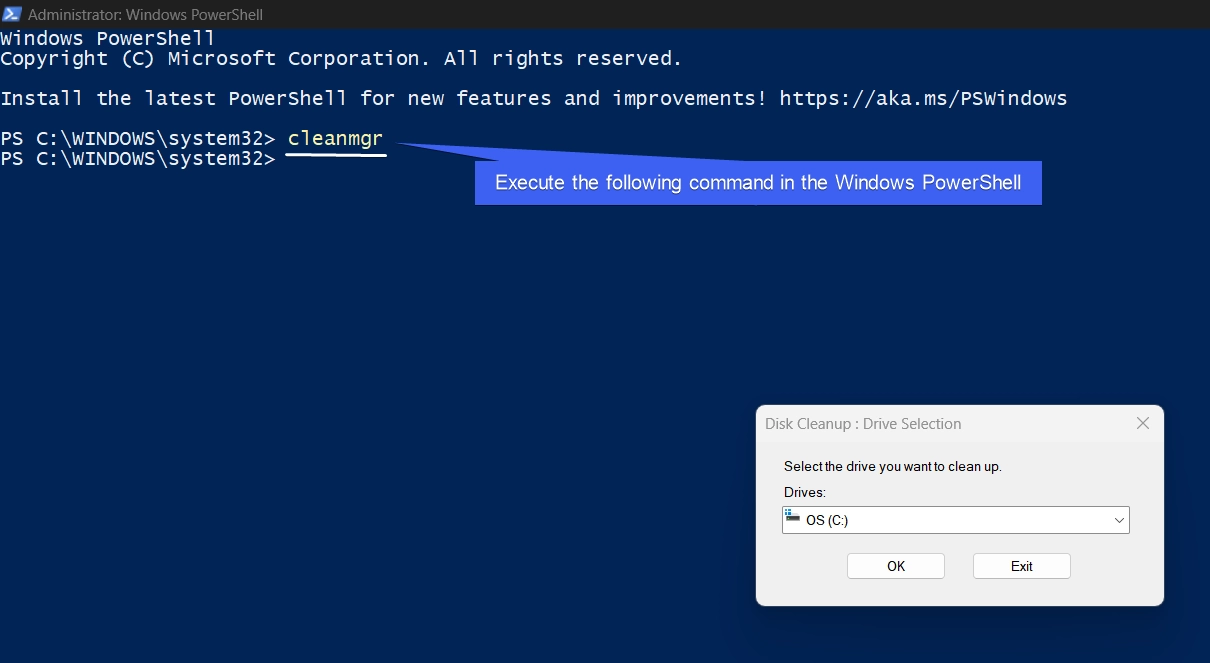Click the last empty PS C:\WINDOWS\system32> prompt
Screen dimensions: 1210x663
click(x=138, y=159)
